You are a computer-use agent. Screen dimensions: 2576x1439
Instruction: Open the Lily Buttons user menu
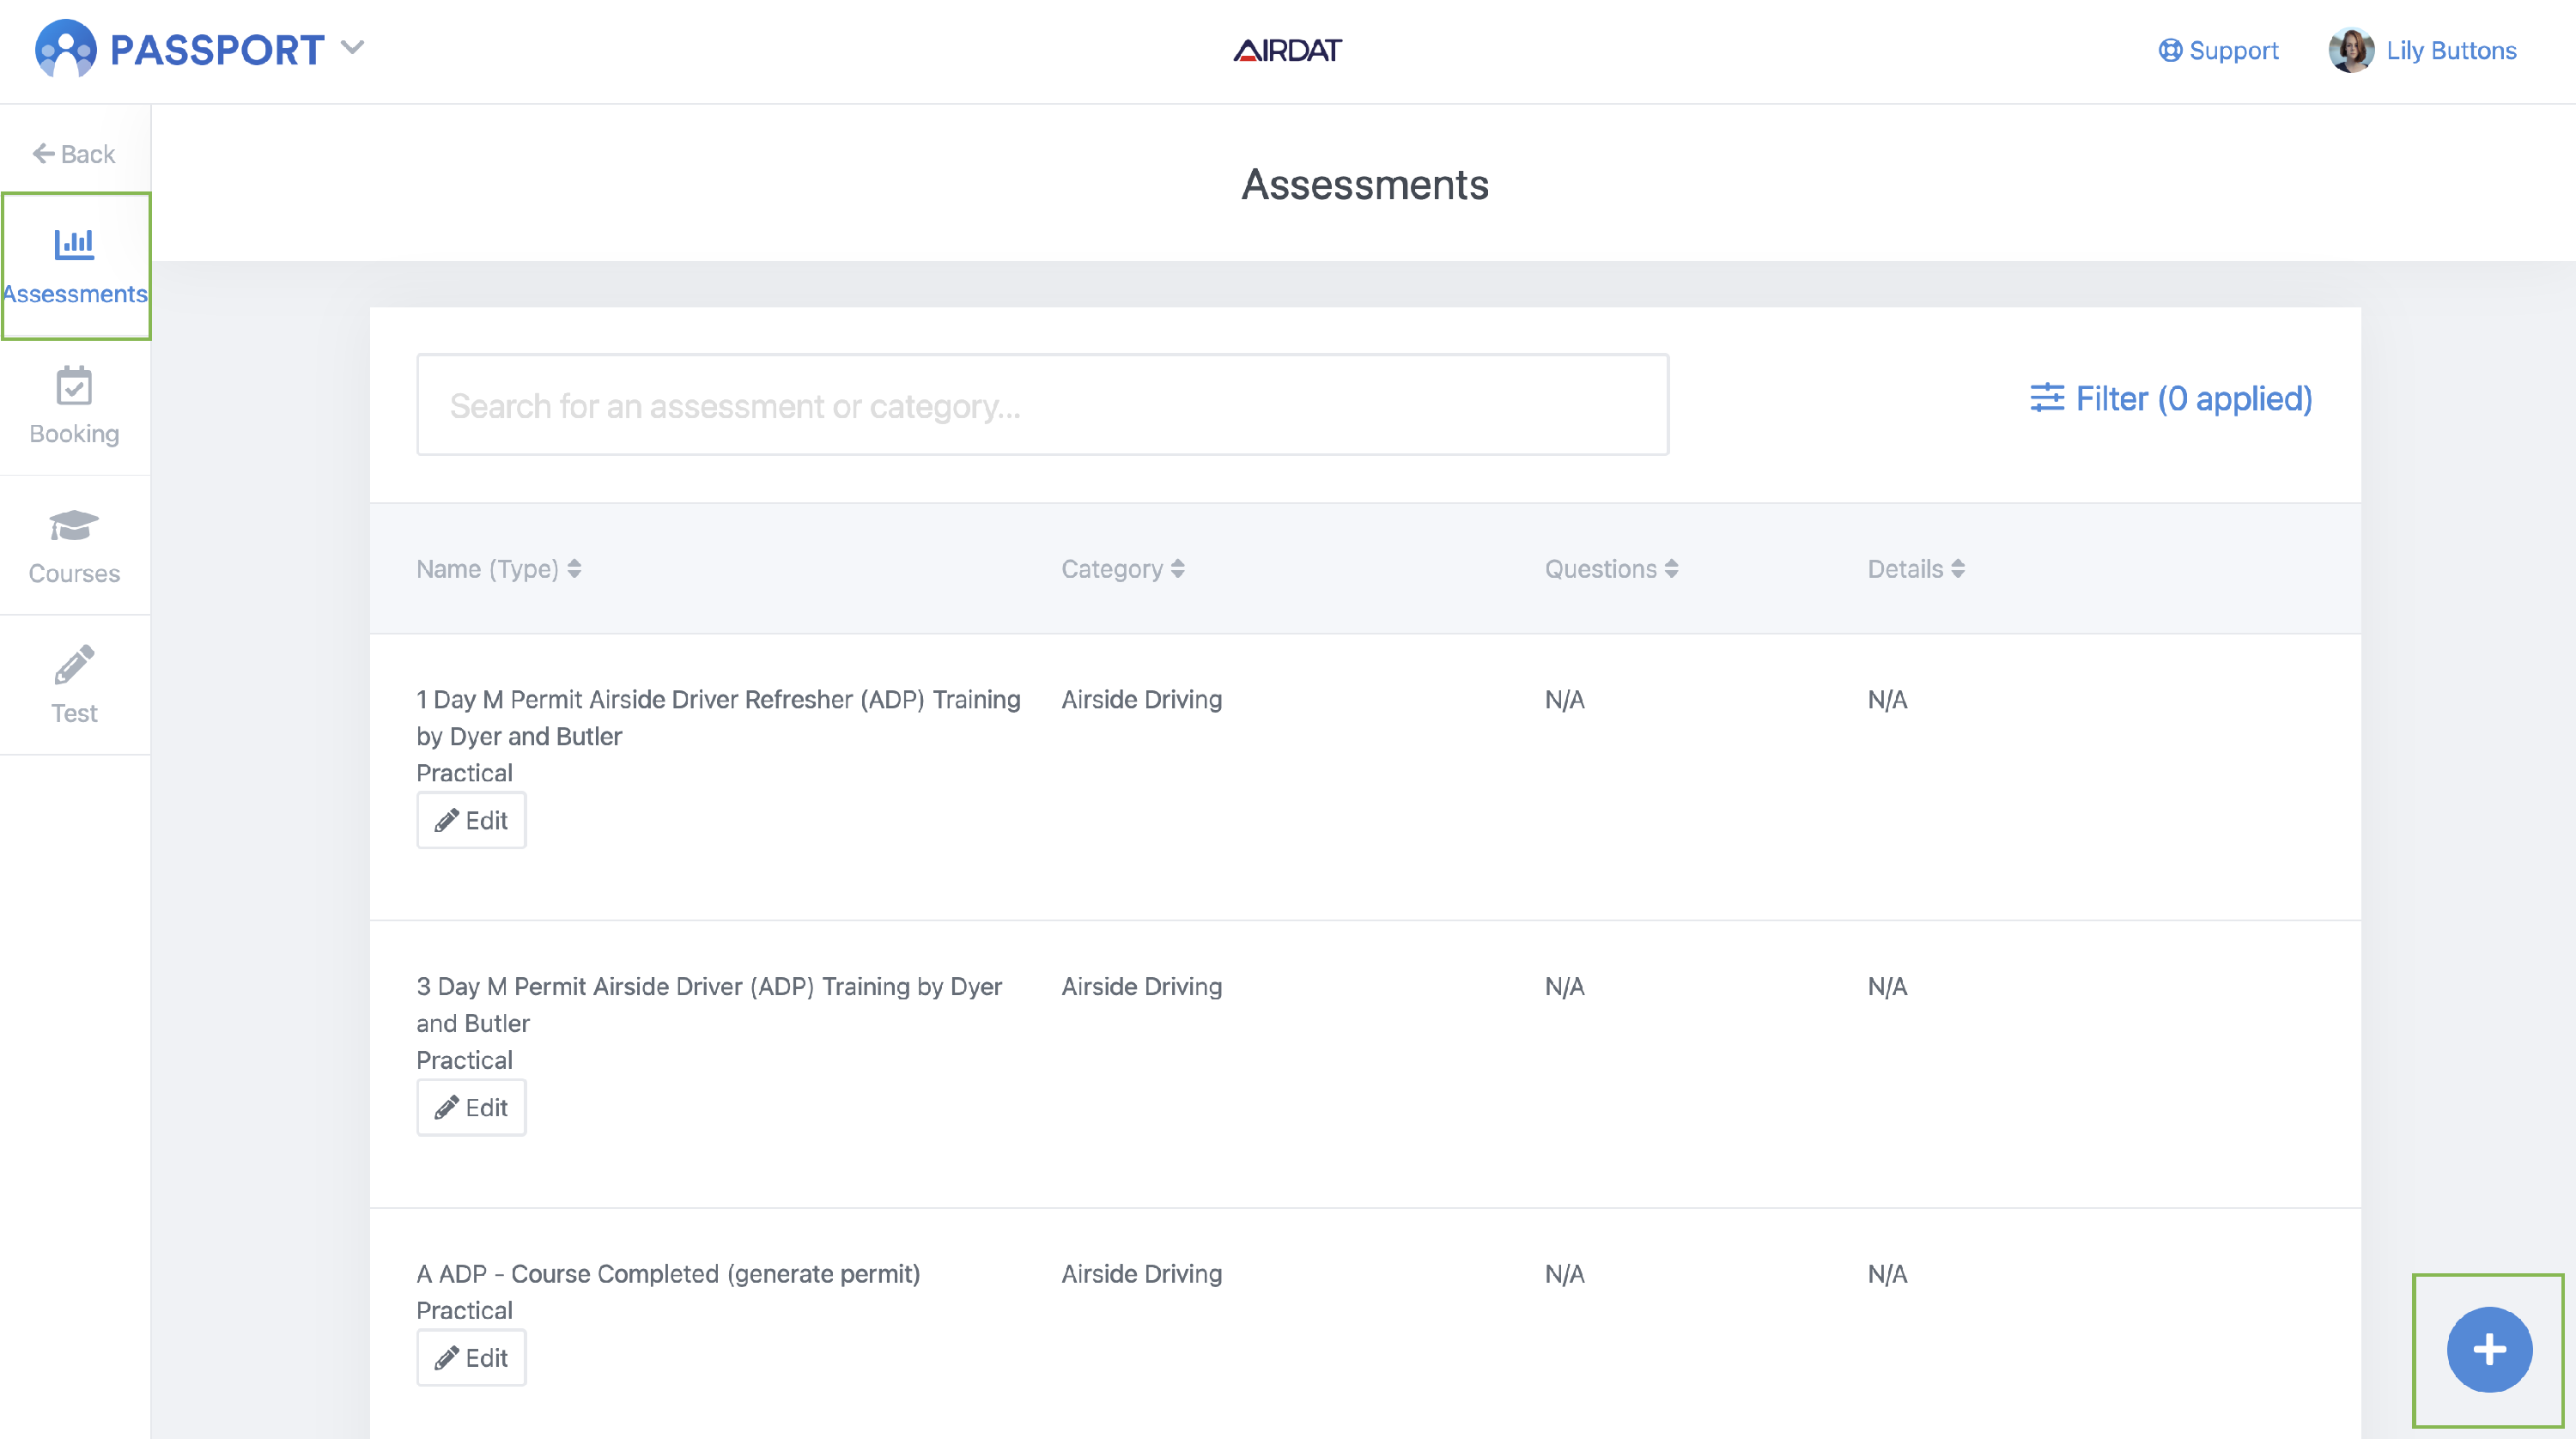coord(2451,50)
